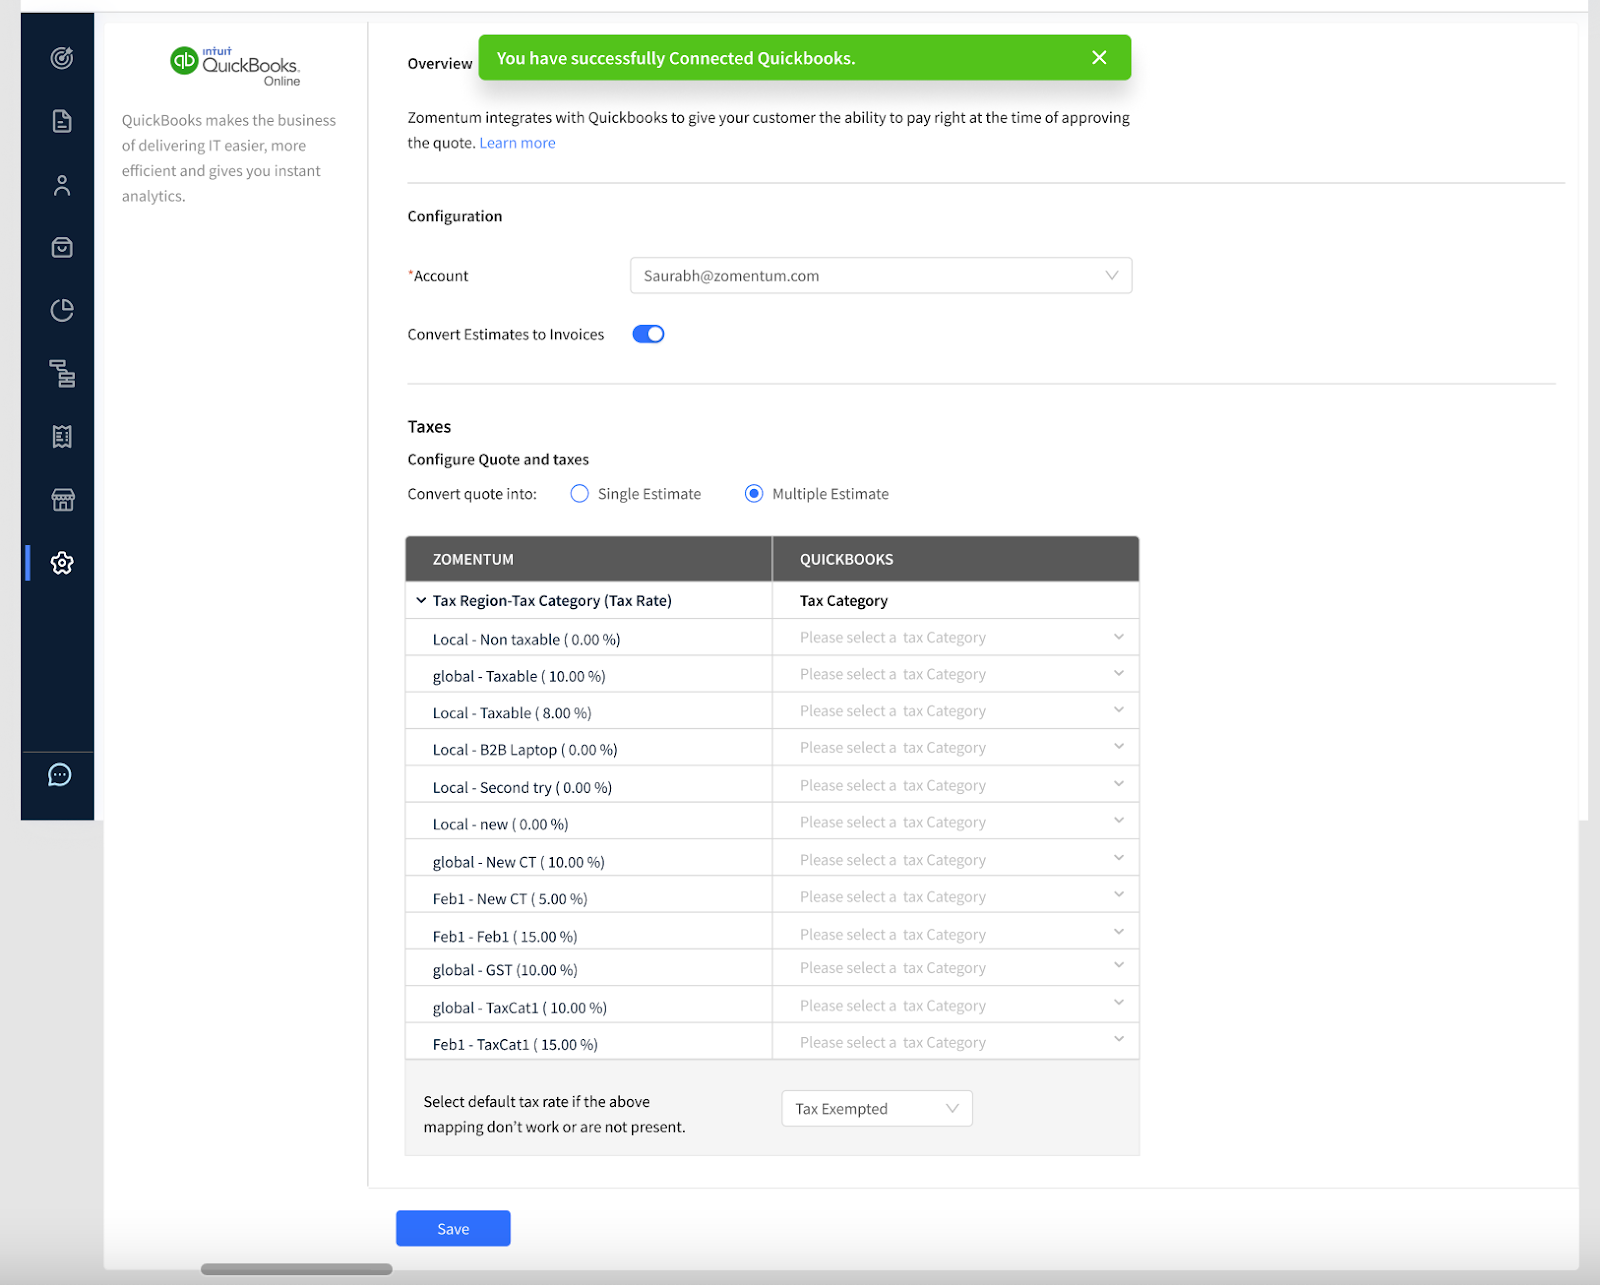Open tax category dropdown for Feb1 - TaxCat1
The width and height of the screenshot is (1600, 1285).
point(956,1042)
